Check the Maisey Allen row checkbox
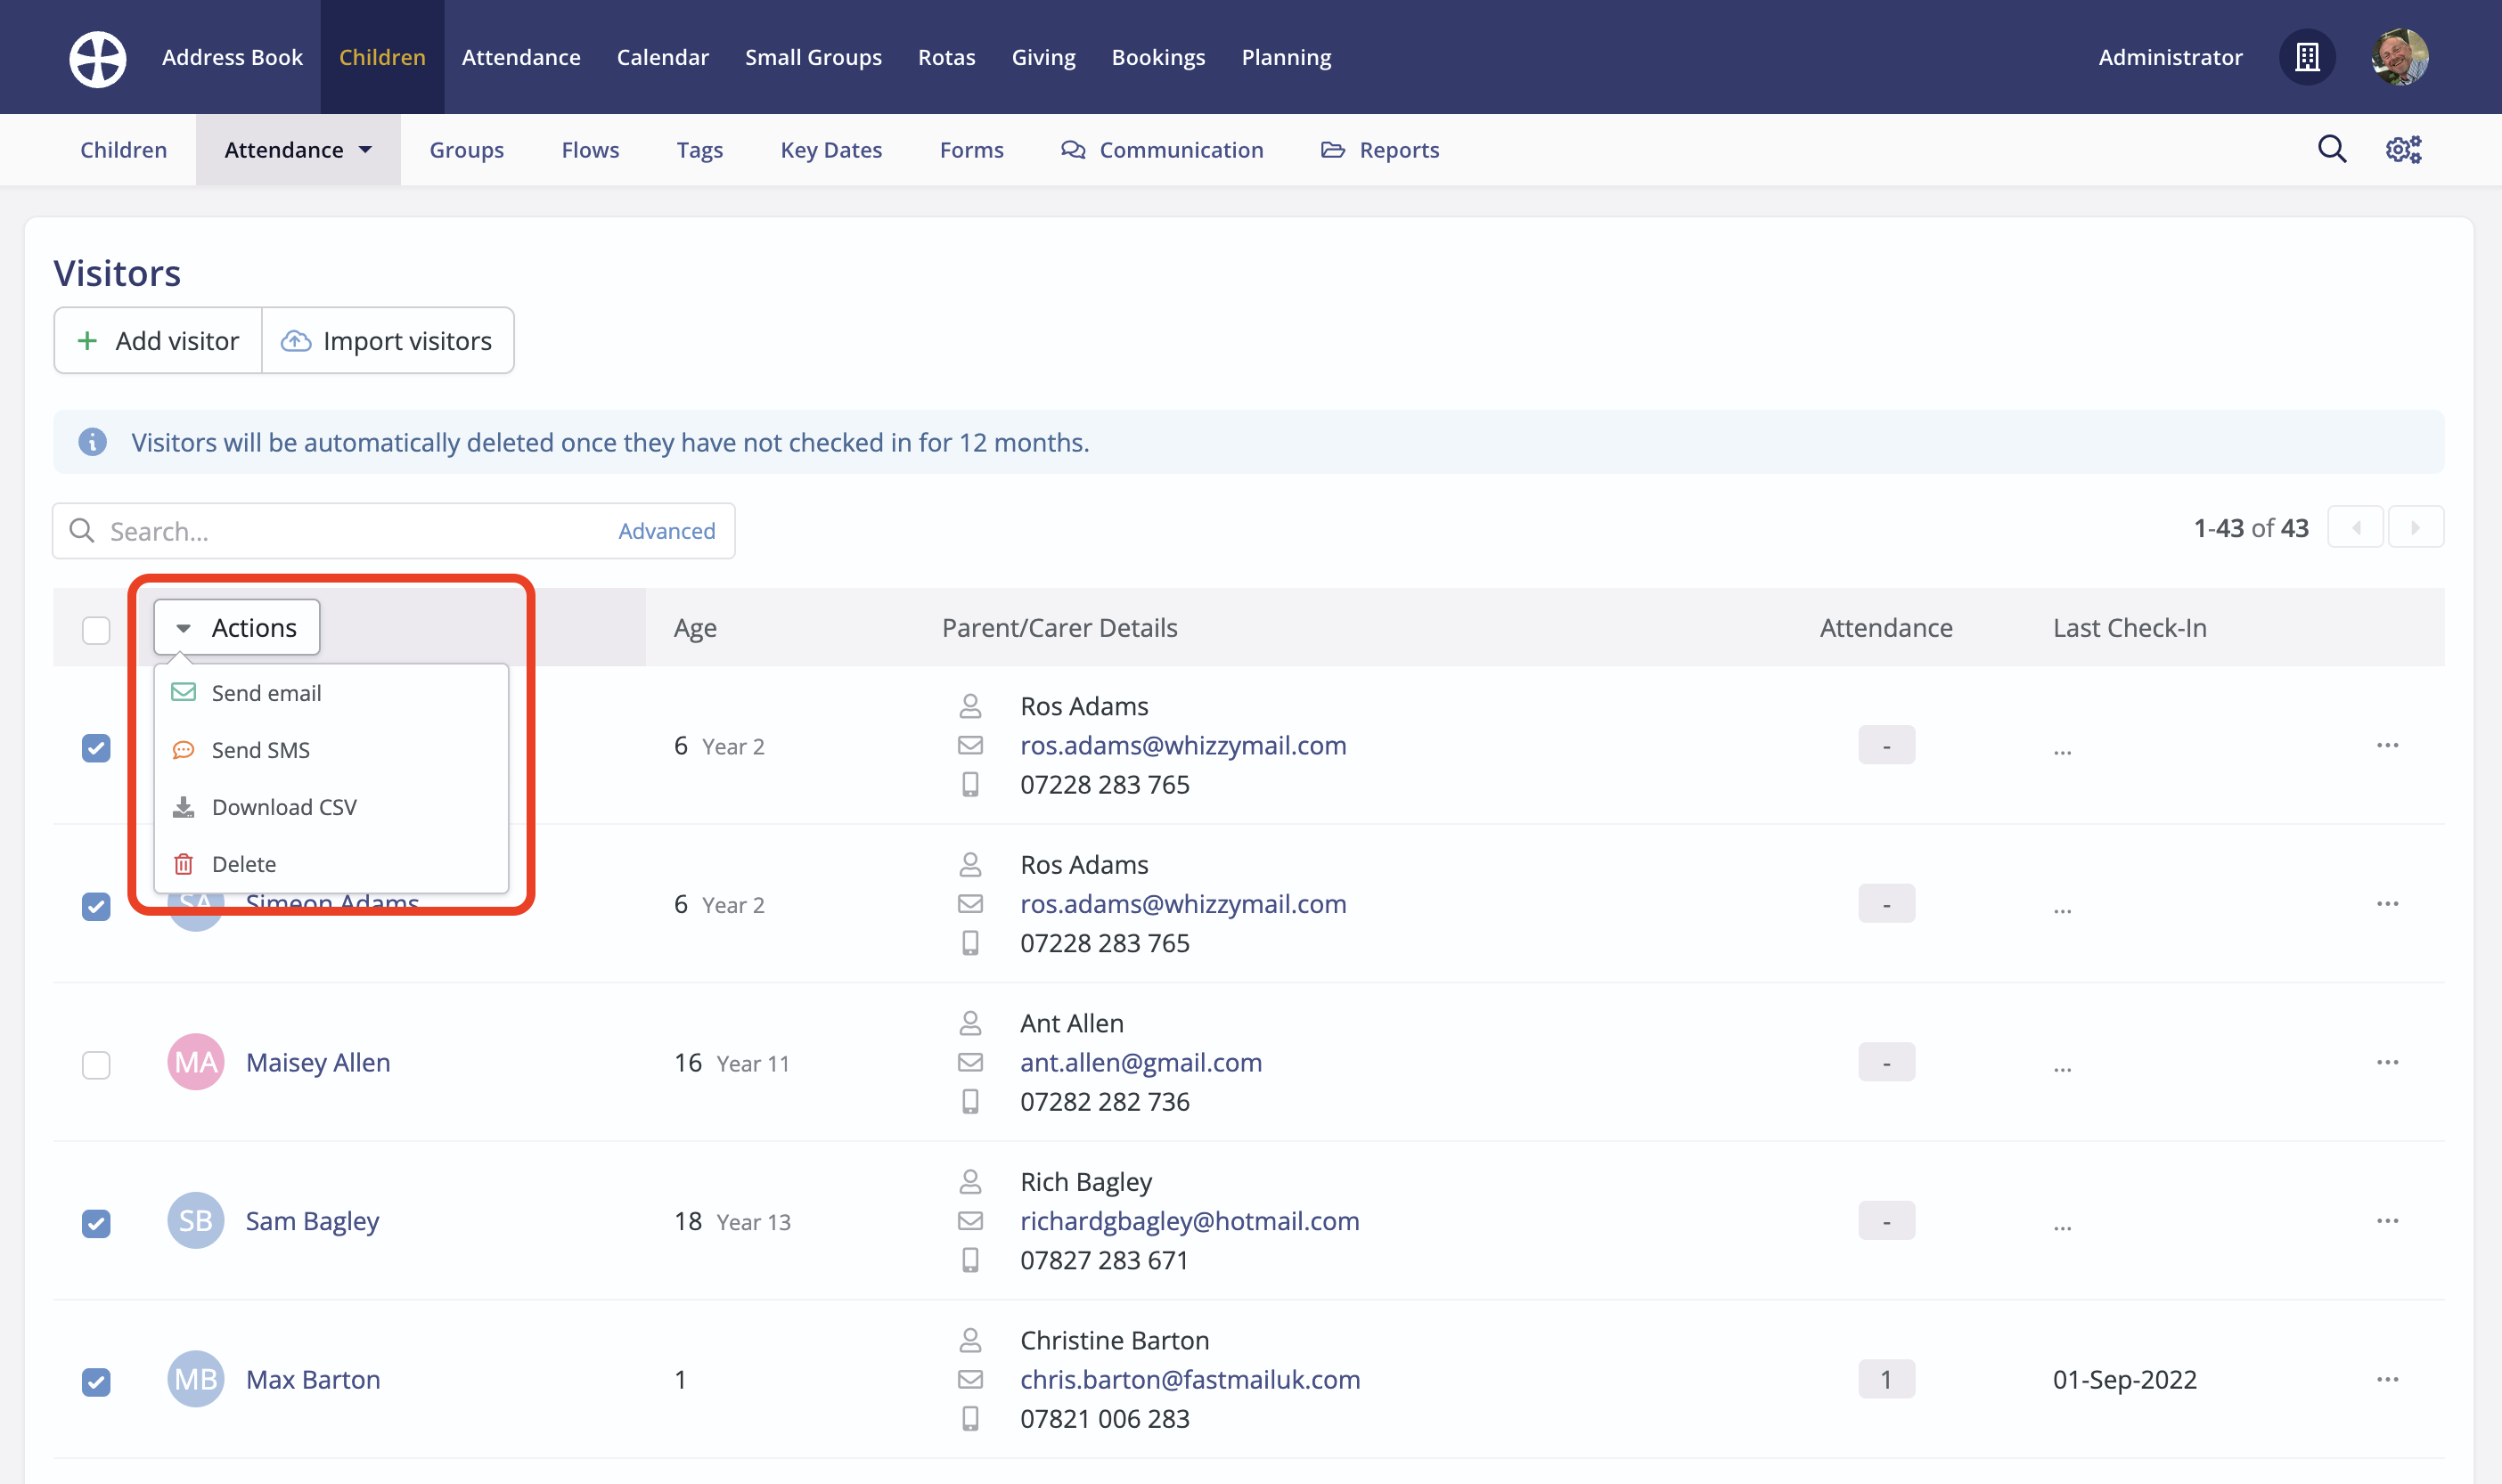The height and width of the screenshot is (1484, 2502). click(96, 1064)
